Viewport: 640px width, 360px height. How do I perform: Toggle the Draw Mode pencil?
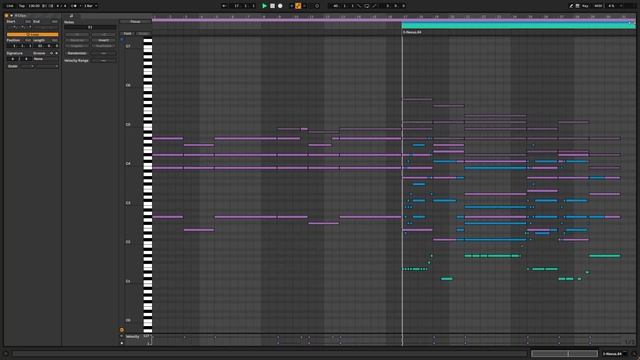tap(571, 6)
